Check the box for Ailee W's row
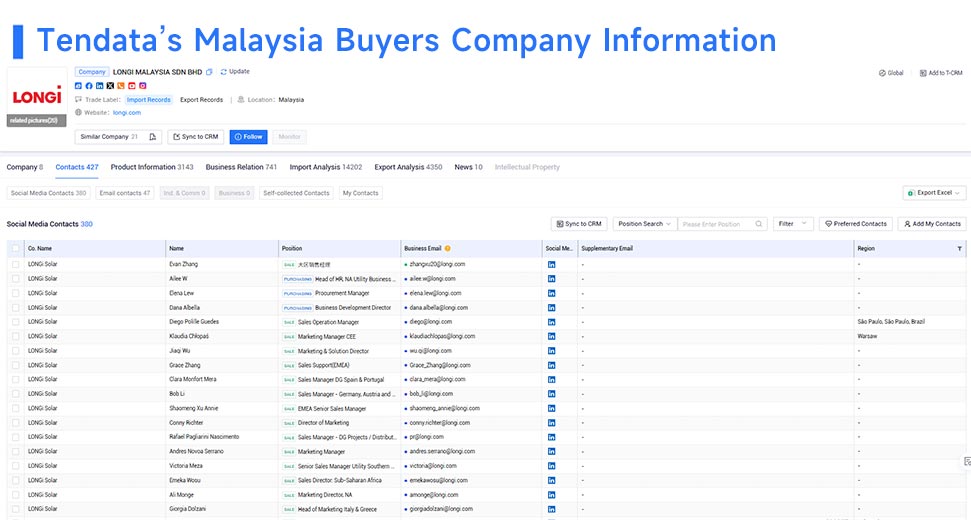The width and height of the screenshot is (971, 520). [15, 279]
